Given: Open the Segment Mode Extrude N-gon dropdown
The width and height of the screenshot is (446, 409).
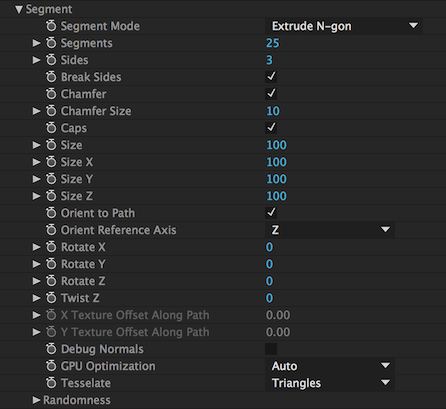Looking at the screenshot, I should pyautogui.click(x=344, y=26).
